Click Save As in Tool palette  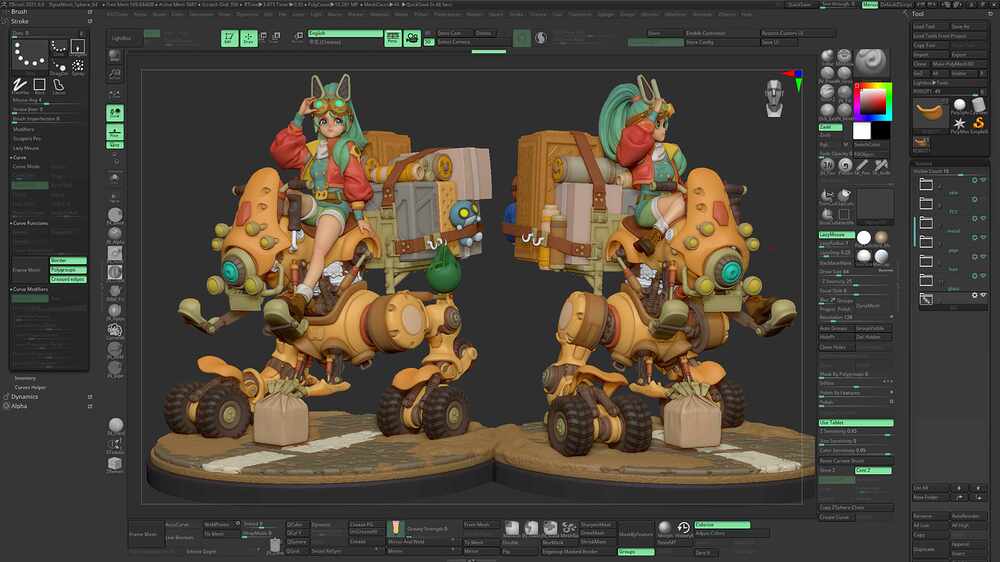[967, 27]
